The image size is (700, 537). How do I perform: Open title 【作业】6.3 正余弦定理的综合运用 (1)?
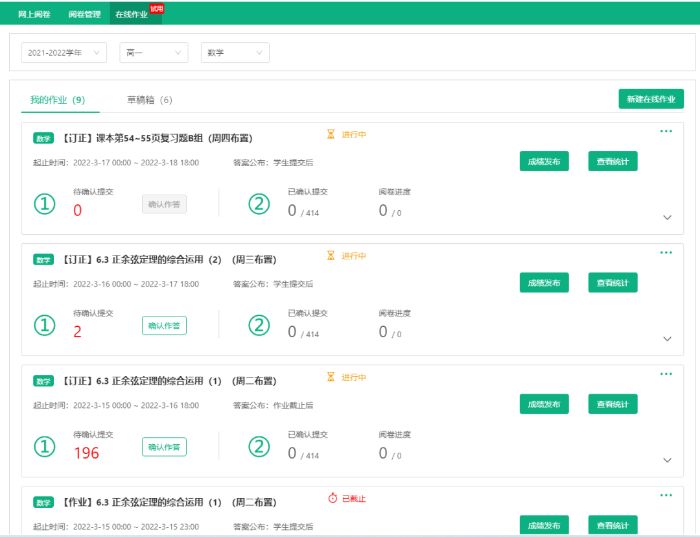tap(168, 503)
